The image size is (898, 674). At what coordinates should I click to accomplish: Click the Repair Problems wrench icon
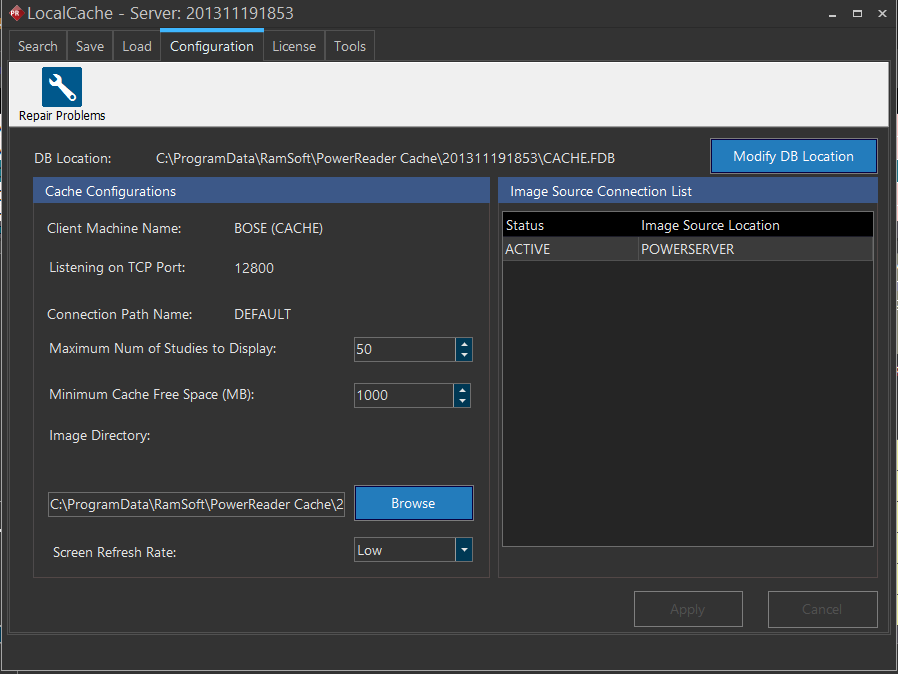pos(62,88)
